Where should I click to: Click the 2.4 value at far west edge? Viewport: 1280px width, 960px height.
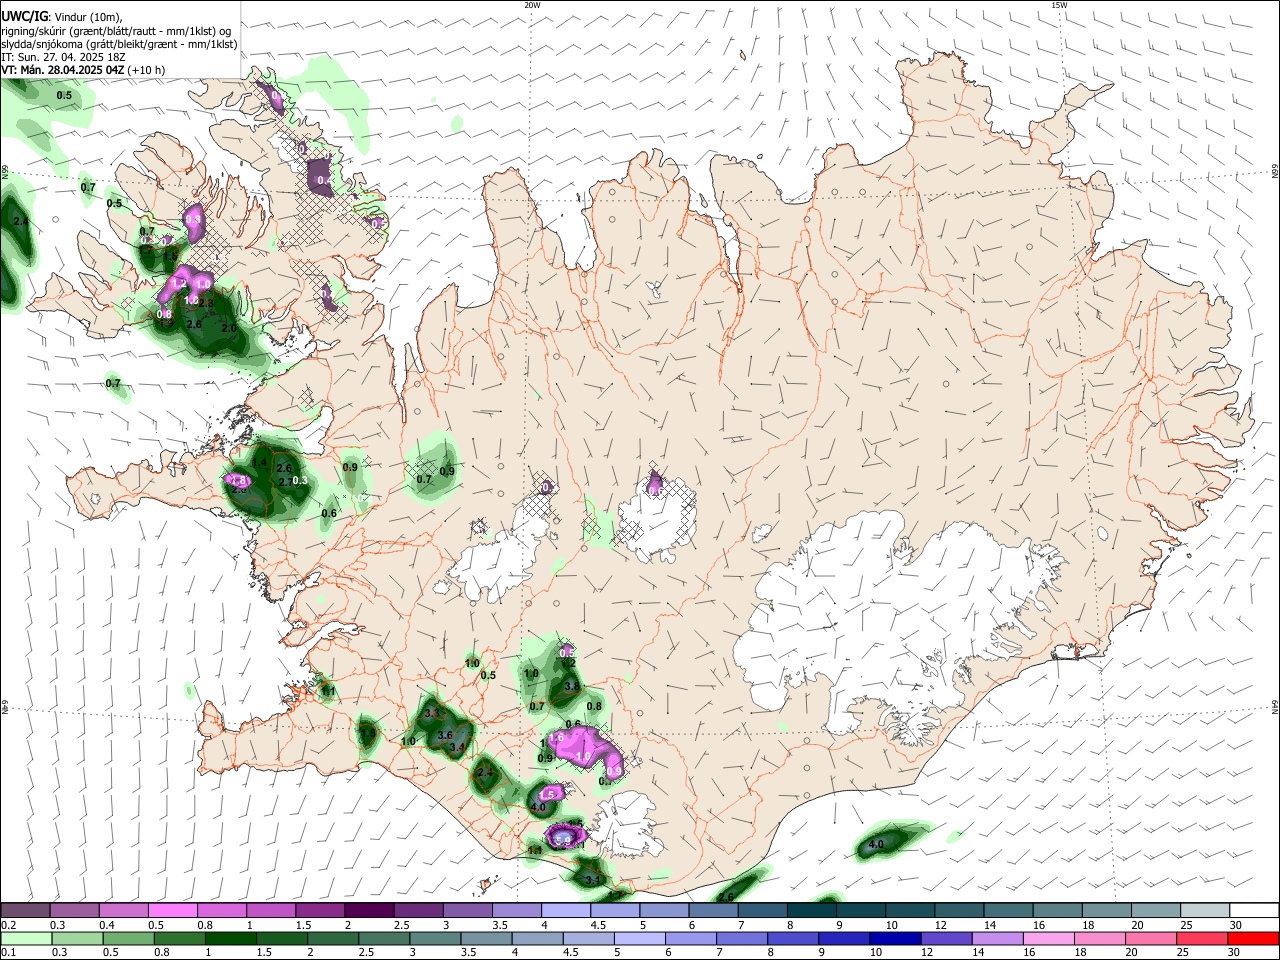pyautogui.click(x=22, y=221)
